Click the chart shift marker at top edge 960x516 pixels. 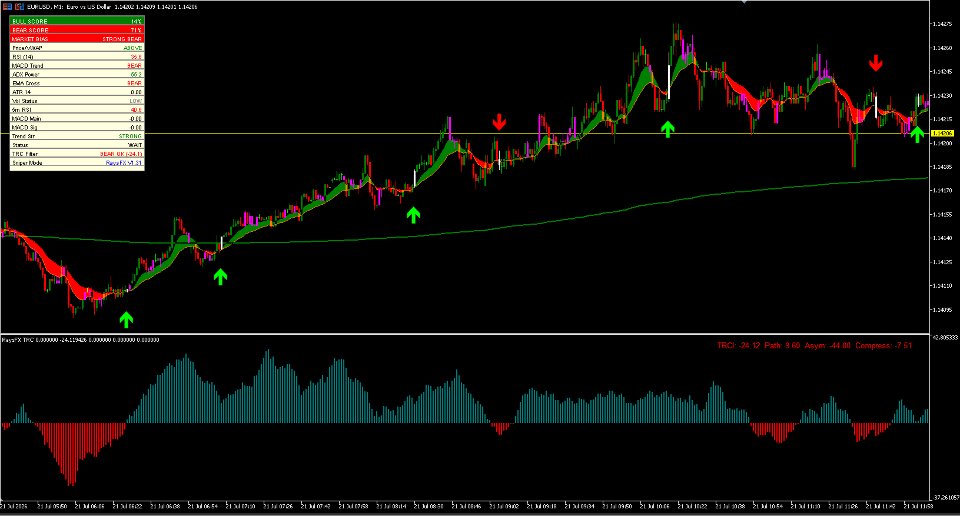[x=744, y=2]
